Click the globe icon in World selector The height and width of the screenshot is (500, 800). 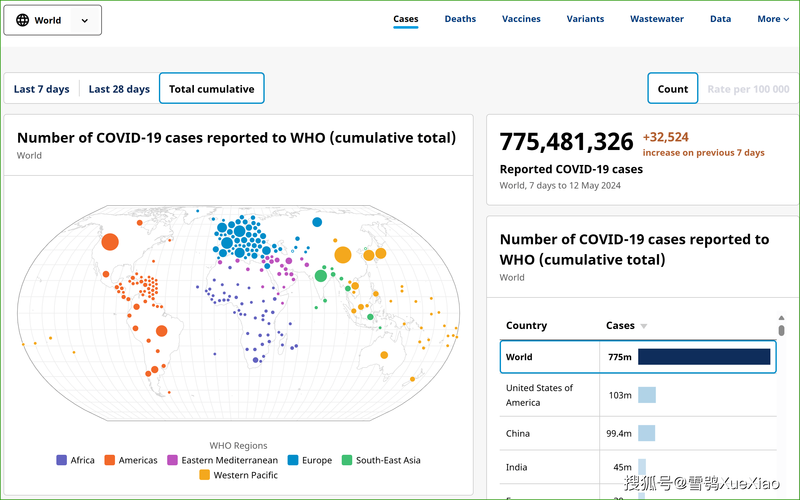pos(23,20)
